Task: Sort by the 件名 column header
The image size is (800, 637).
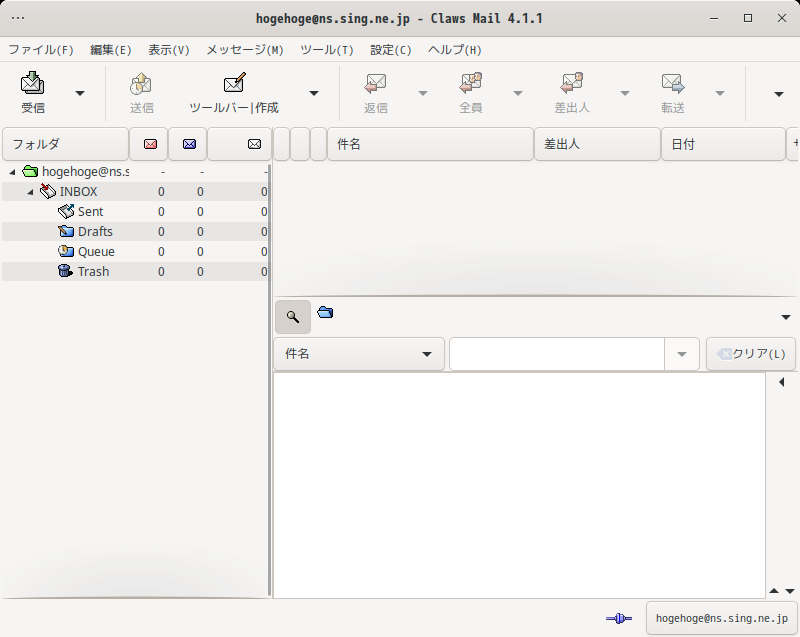Action: [x=430, y=144]
